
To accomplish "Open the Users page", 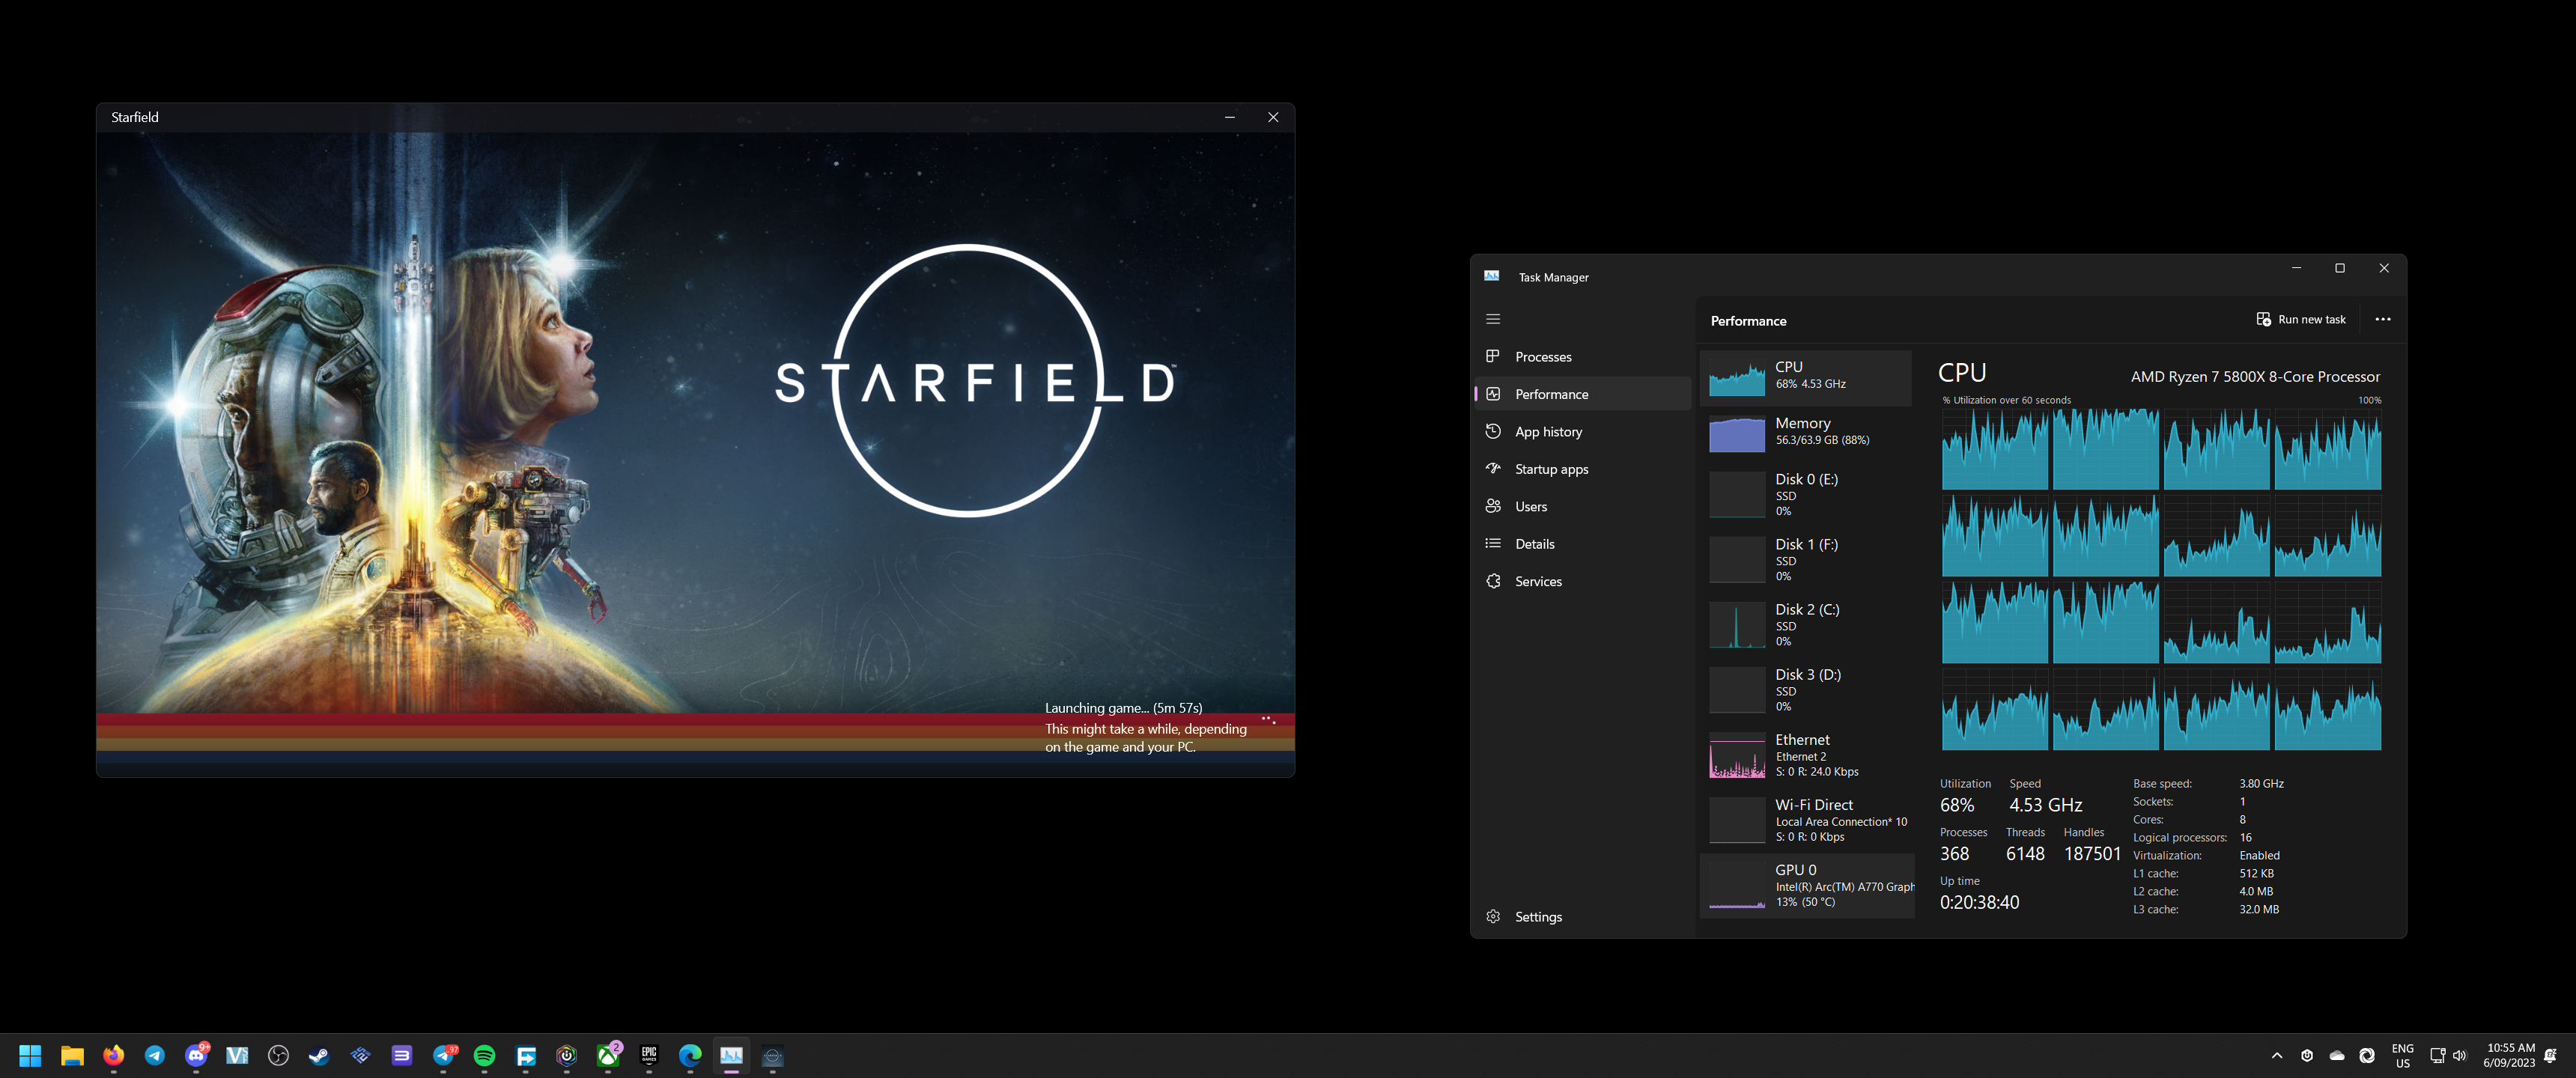I will (1530, 507).
